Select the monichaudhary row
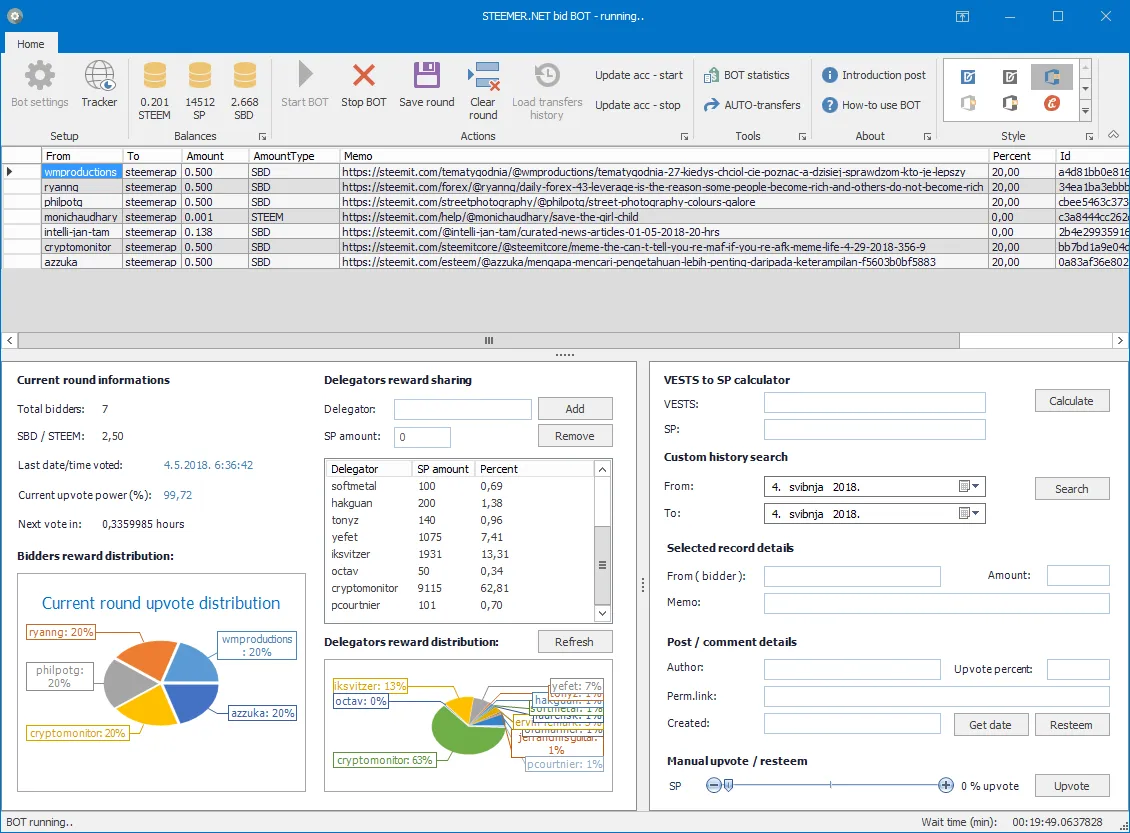The image size is (1130, 833). (x=564, y=217)
